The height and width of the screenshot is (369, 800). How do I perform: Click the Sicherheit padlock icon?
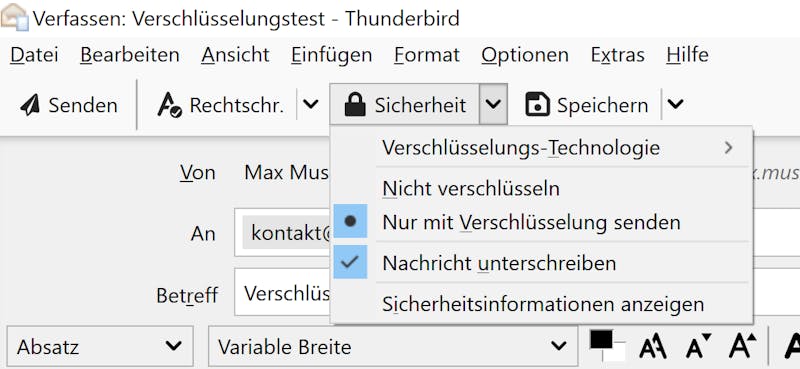pyautogui.click(x=355, y=105)
